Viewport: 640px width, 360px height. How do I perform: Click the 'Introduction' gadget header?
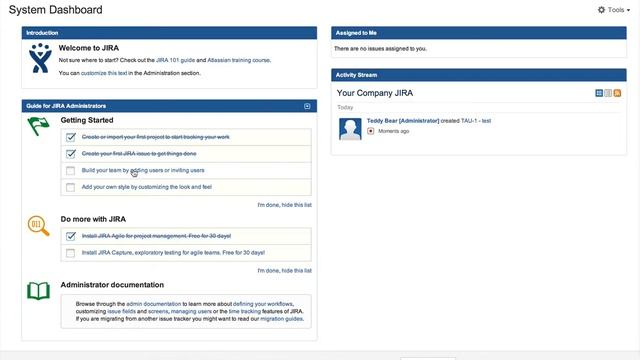169,33
